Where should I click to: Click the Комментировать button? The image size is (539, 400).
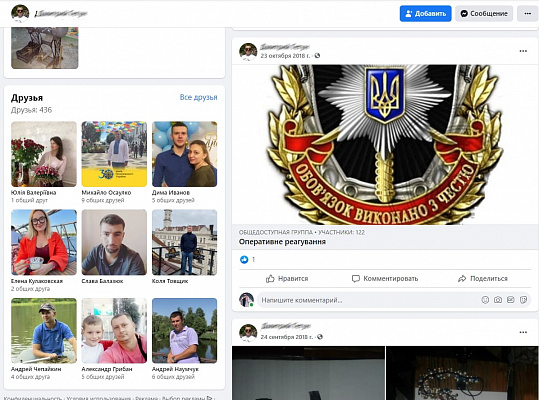[385, 278]
